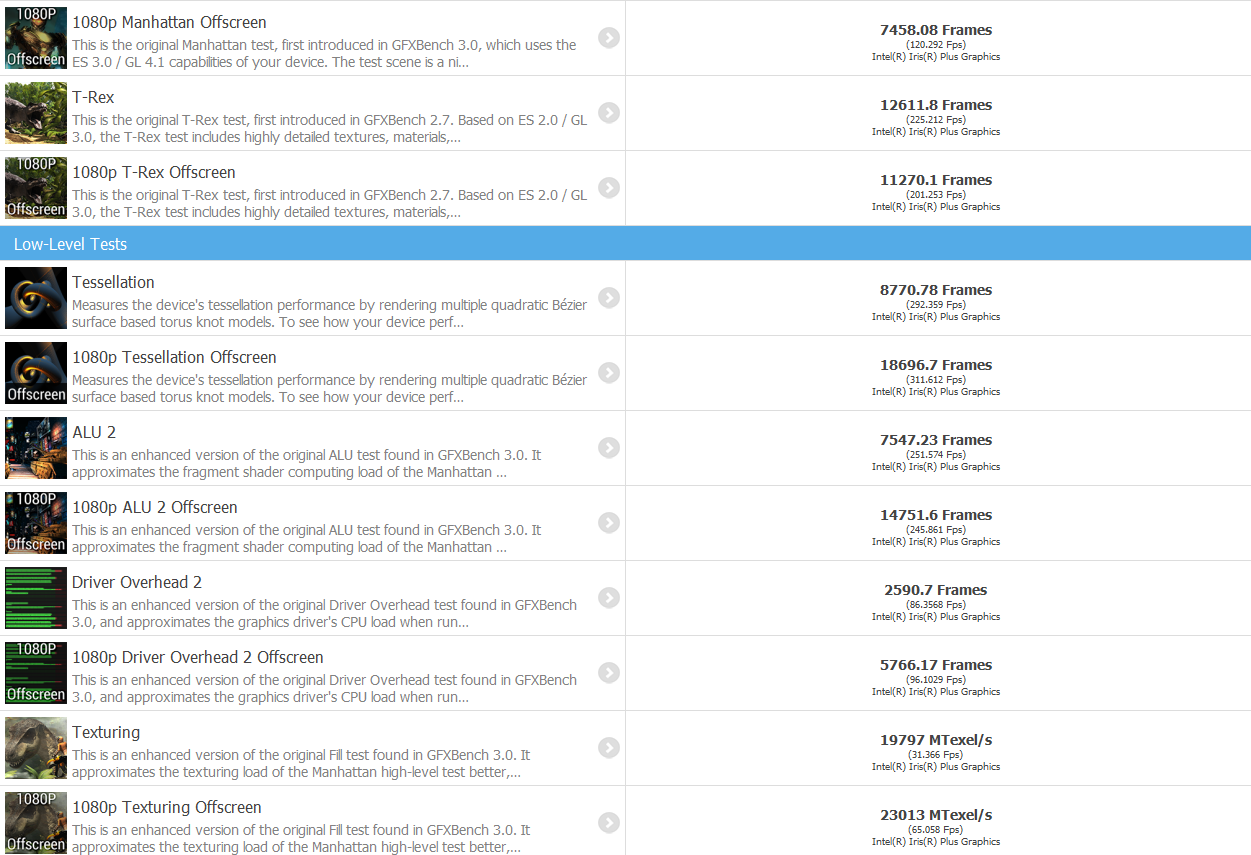The width and height of the screenshot is (1251, 855).
Task: Select the Driver Overhead 2 title
Action: click(x=137, y=582)
